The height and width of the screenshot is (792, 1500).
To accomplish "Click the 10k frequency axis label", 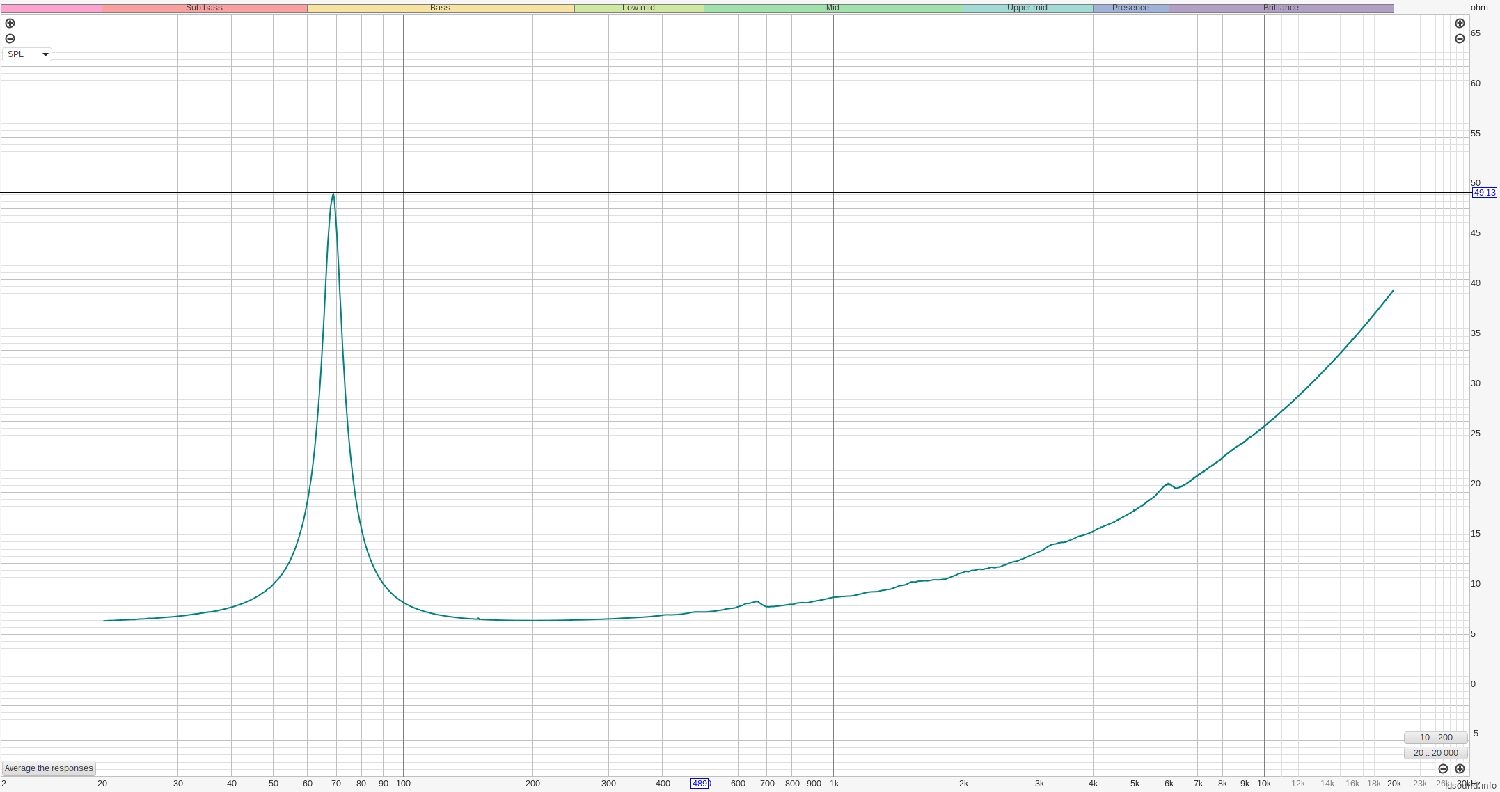I will coord(1265,783).
